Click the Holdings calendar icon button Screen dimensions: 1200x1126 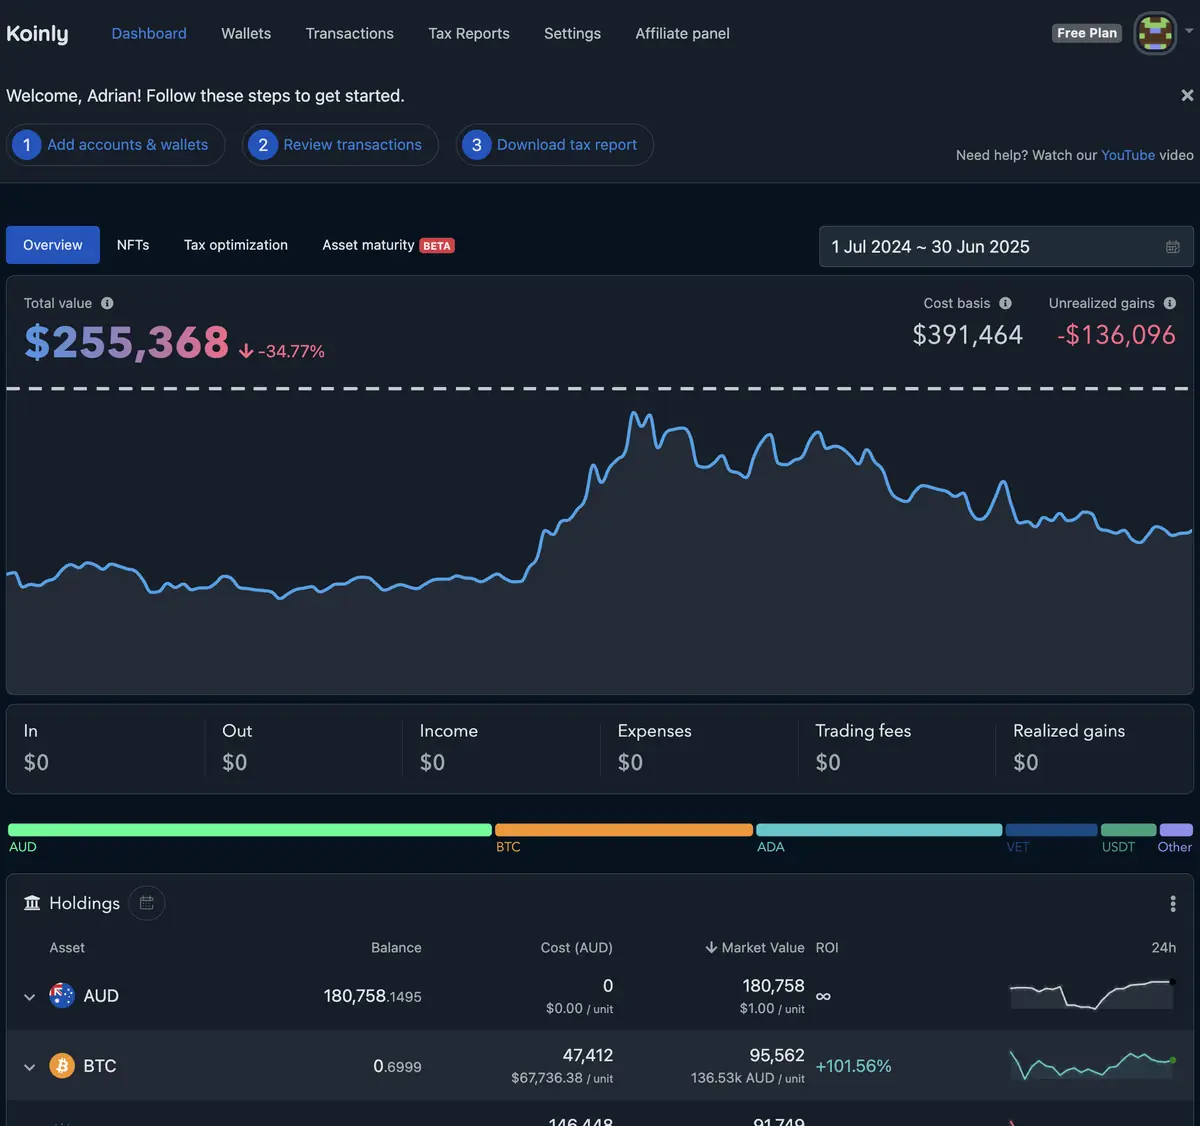(147, 903)
